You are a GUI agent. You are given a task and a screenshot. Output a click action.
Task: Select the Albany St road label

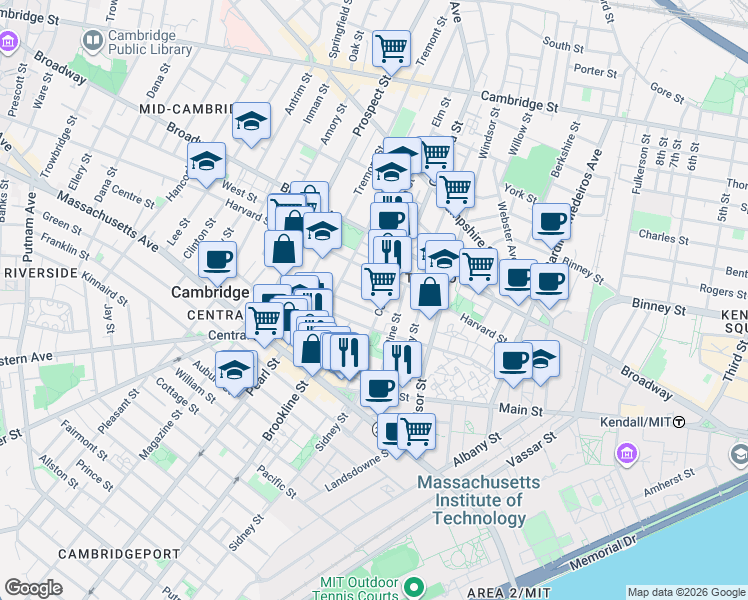(x=477, y=449)
